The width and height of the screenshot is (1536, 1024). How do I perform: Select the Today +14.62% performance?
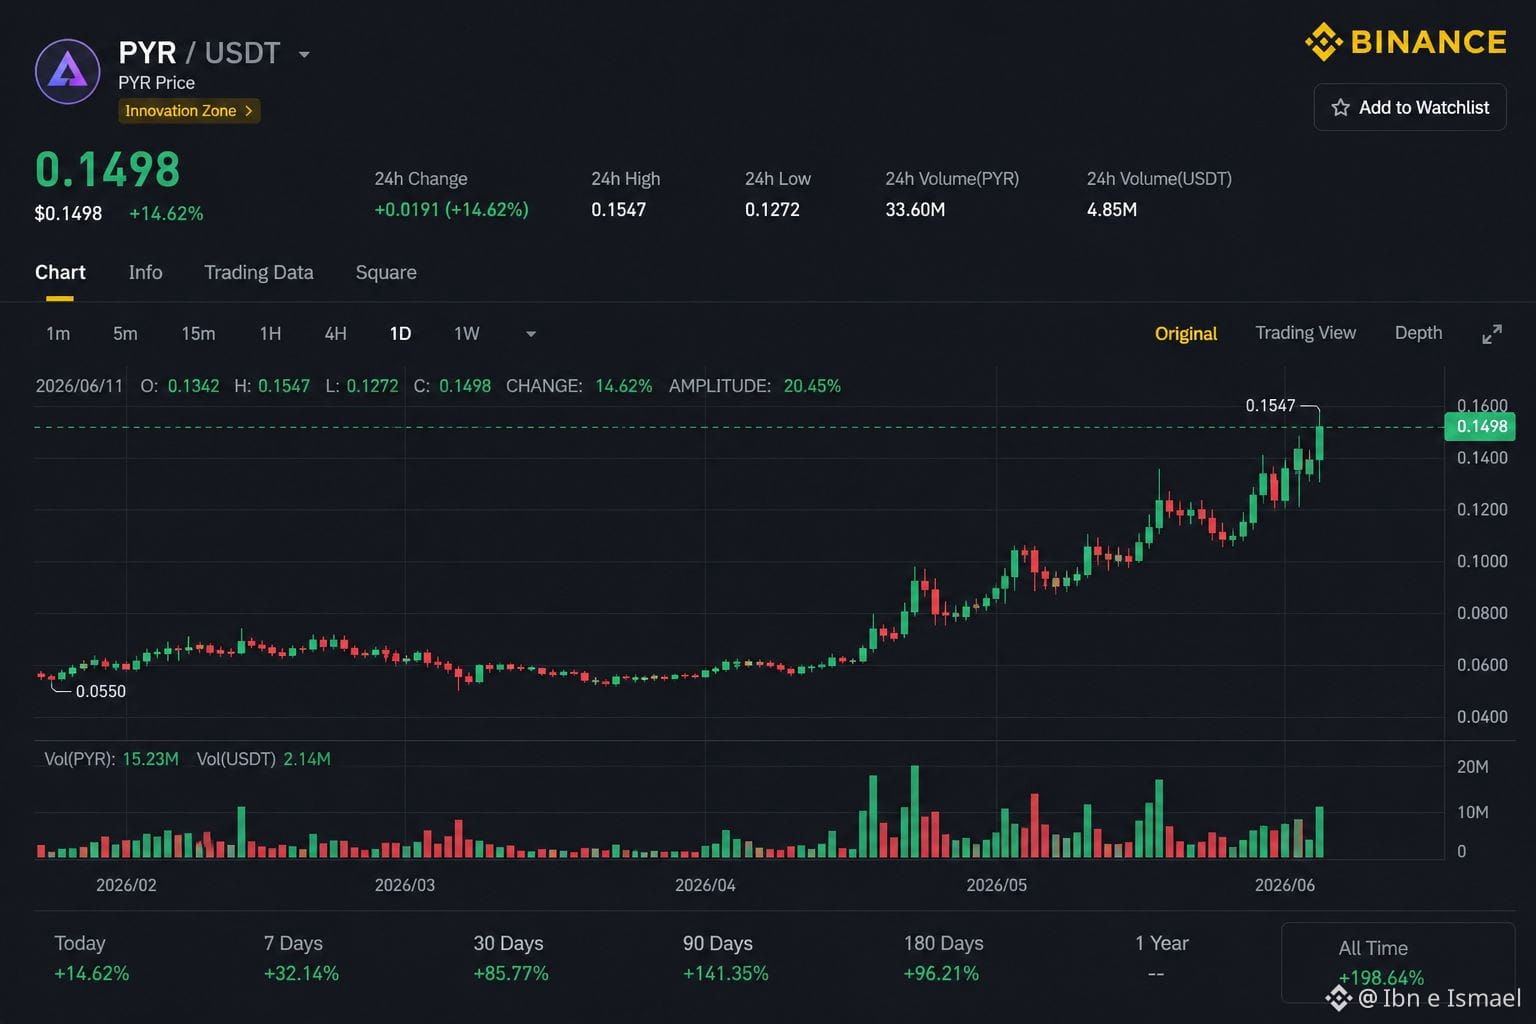(91, 958)
